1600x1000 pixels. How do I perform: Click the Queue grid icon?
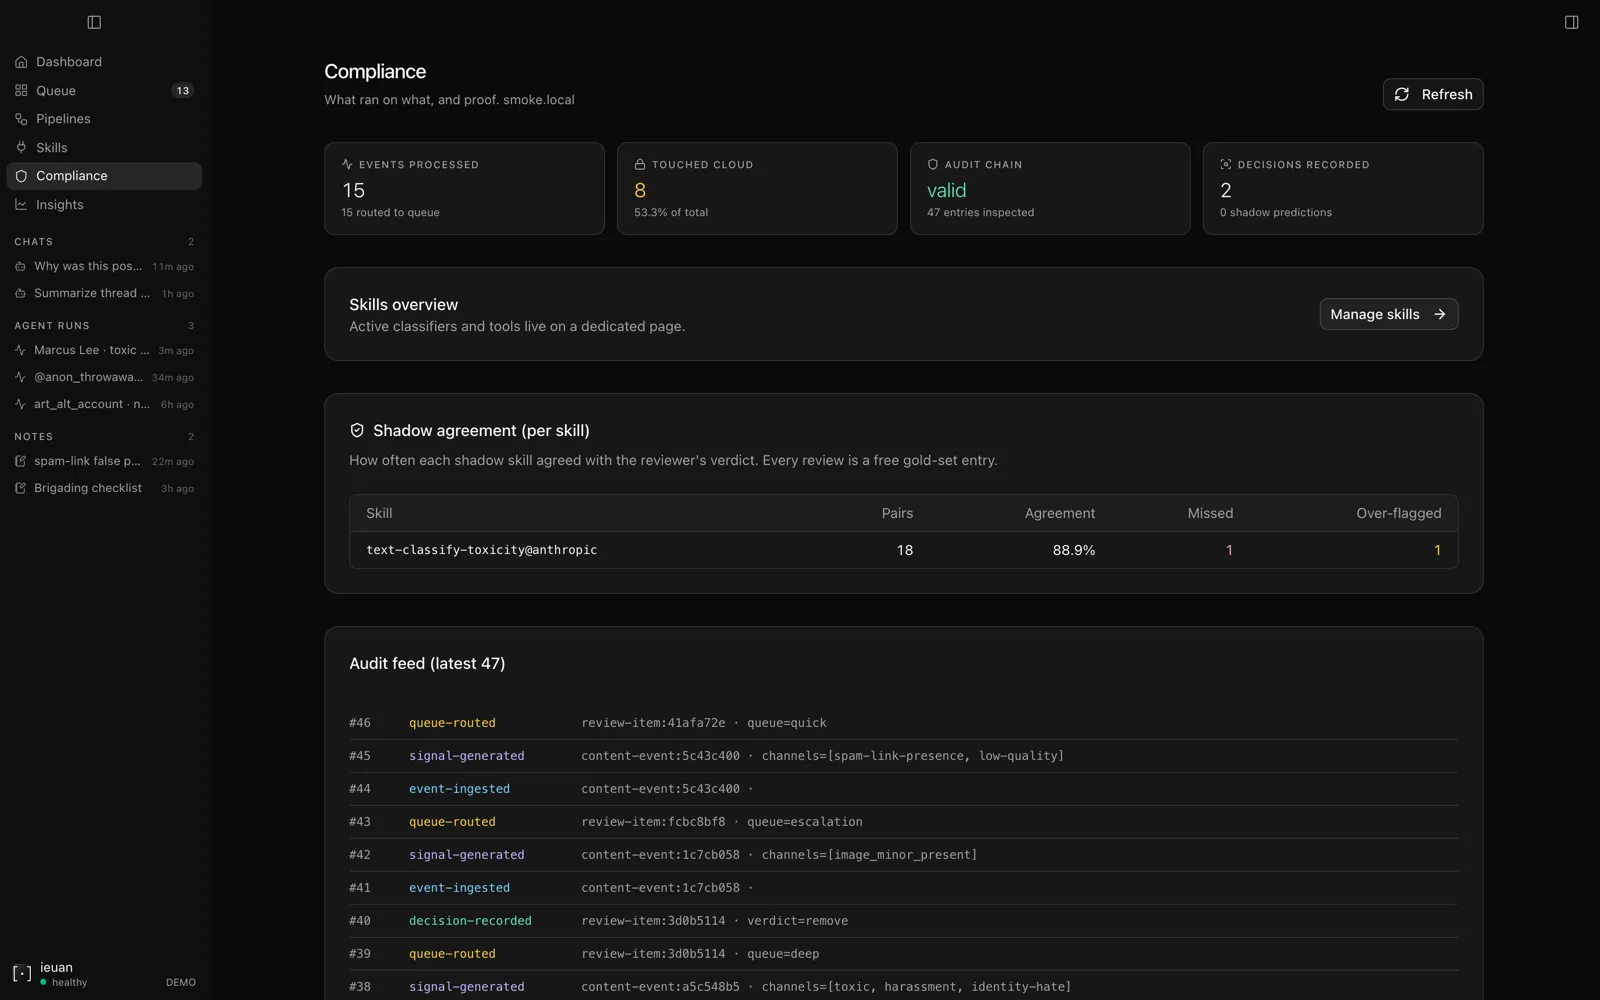pyautogui.click(x=21, y=91)
